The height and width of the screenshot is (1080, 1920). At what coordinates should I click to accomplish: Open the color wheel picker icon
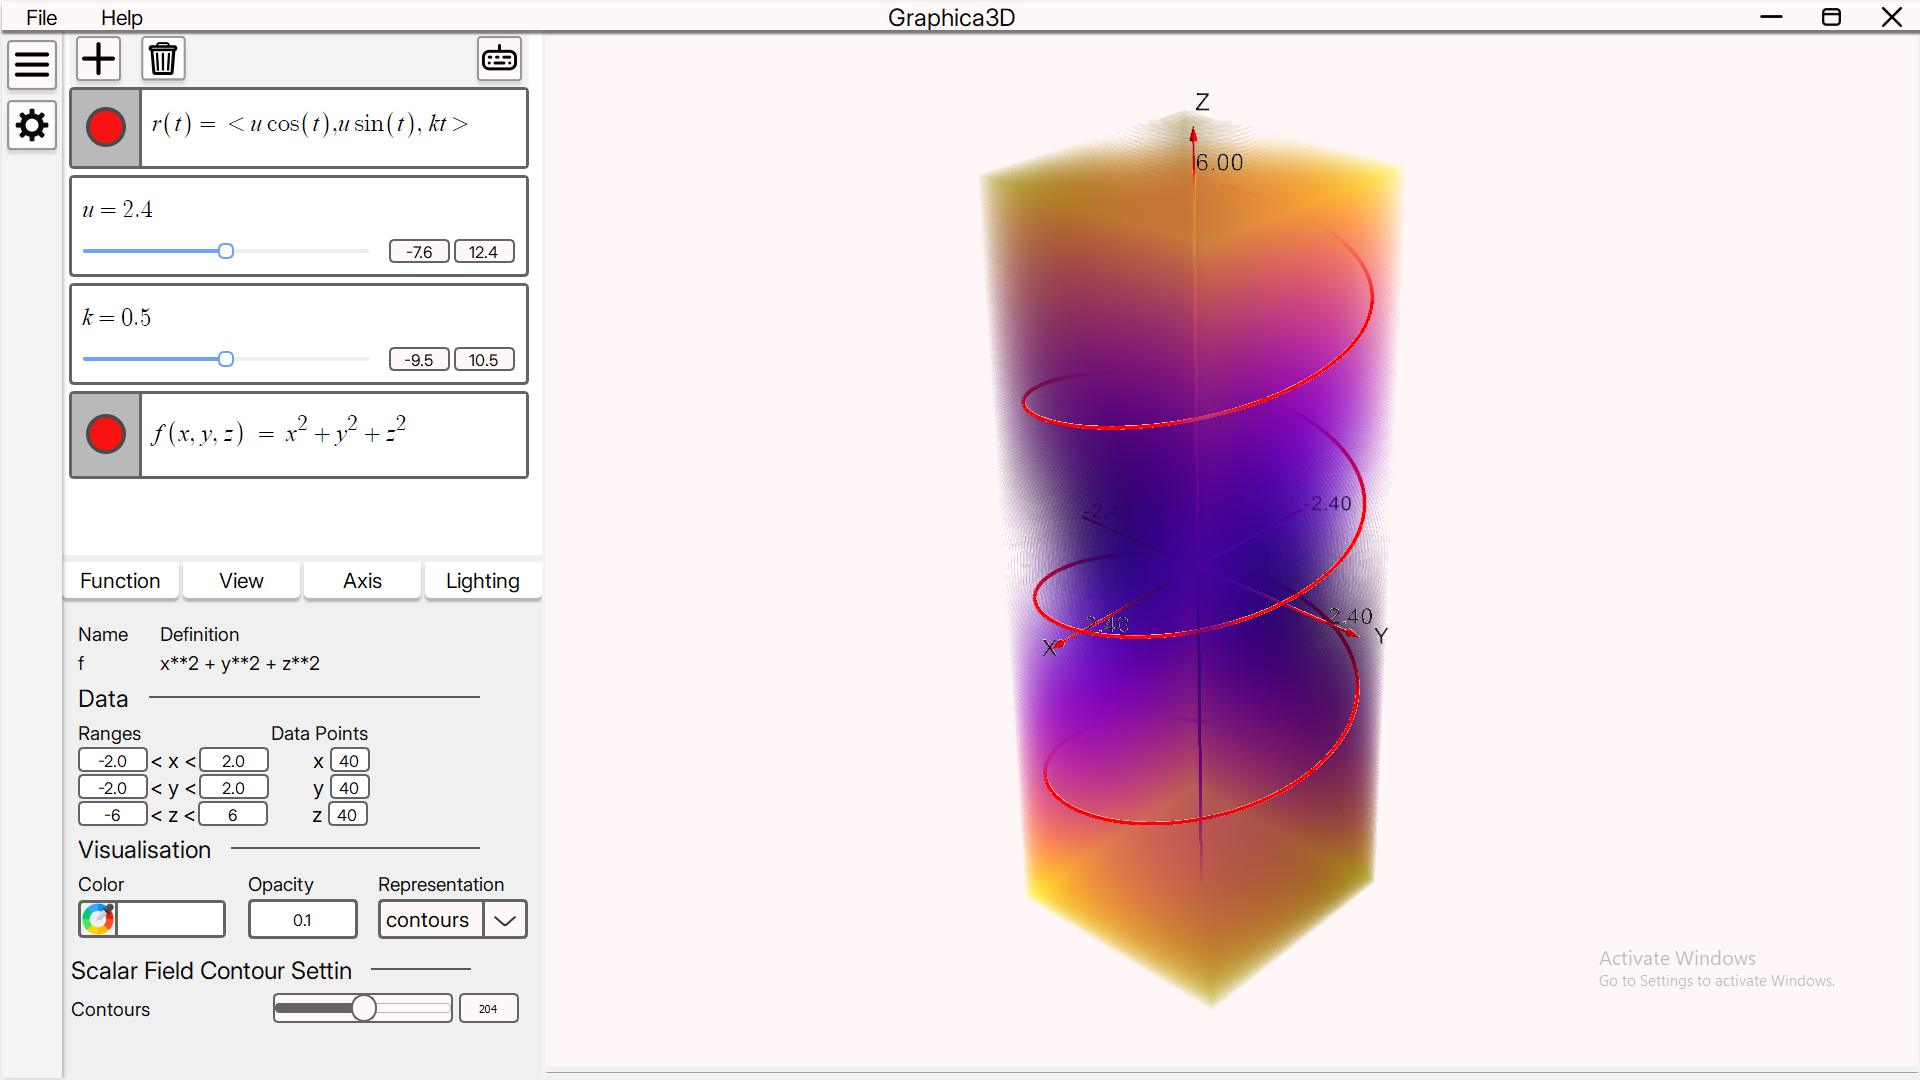click(x=98, y=919)
